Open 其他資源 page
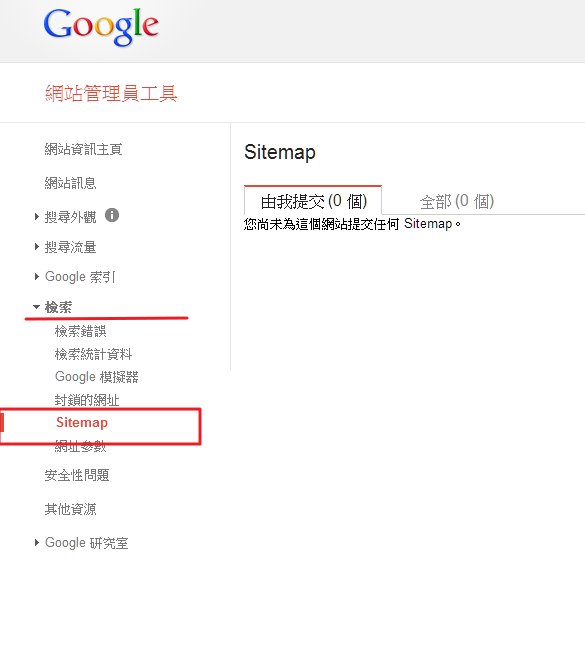Image resolution: width=585 pixels, height=652 pixels. pyautogui.click(x=70, y=509)
